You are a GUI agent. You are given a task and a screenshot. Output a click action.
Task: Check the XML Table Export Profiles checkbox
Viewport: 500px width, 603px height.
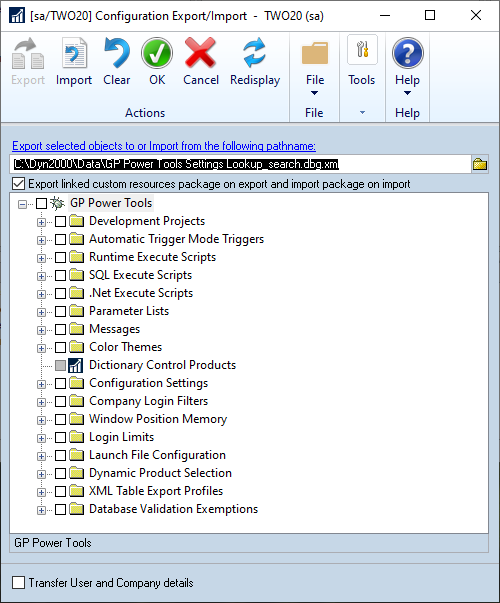(60, 491)
